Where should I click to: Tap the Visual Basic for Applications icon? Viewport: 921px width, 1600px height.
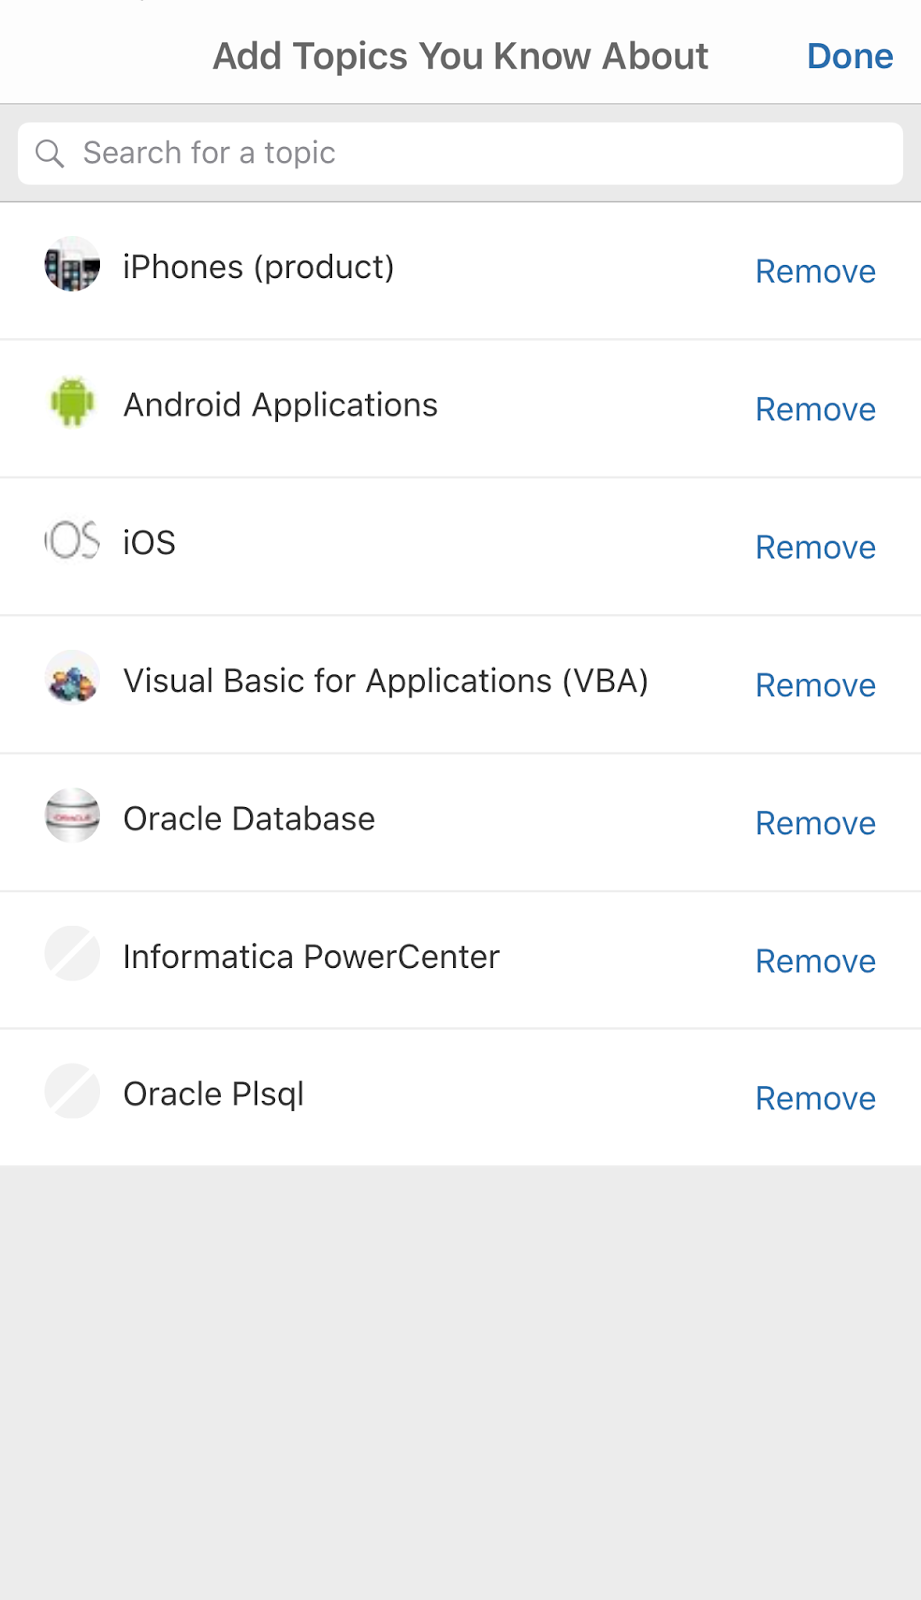[72, 679]
